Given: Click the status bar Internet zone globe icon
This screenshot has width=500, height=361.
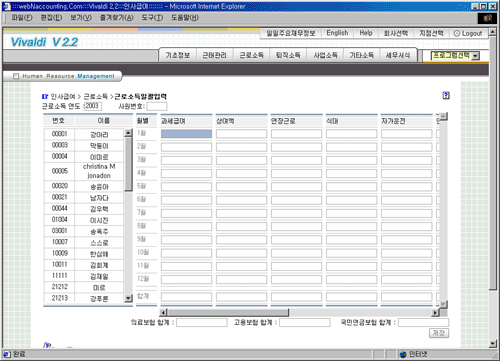Looking at the screenshot, I should (403, 354).
